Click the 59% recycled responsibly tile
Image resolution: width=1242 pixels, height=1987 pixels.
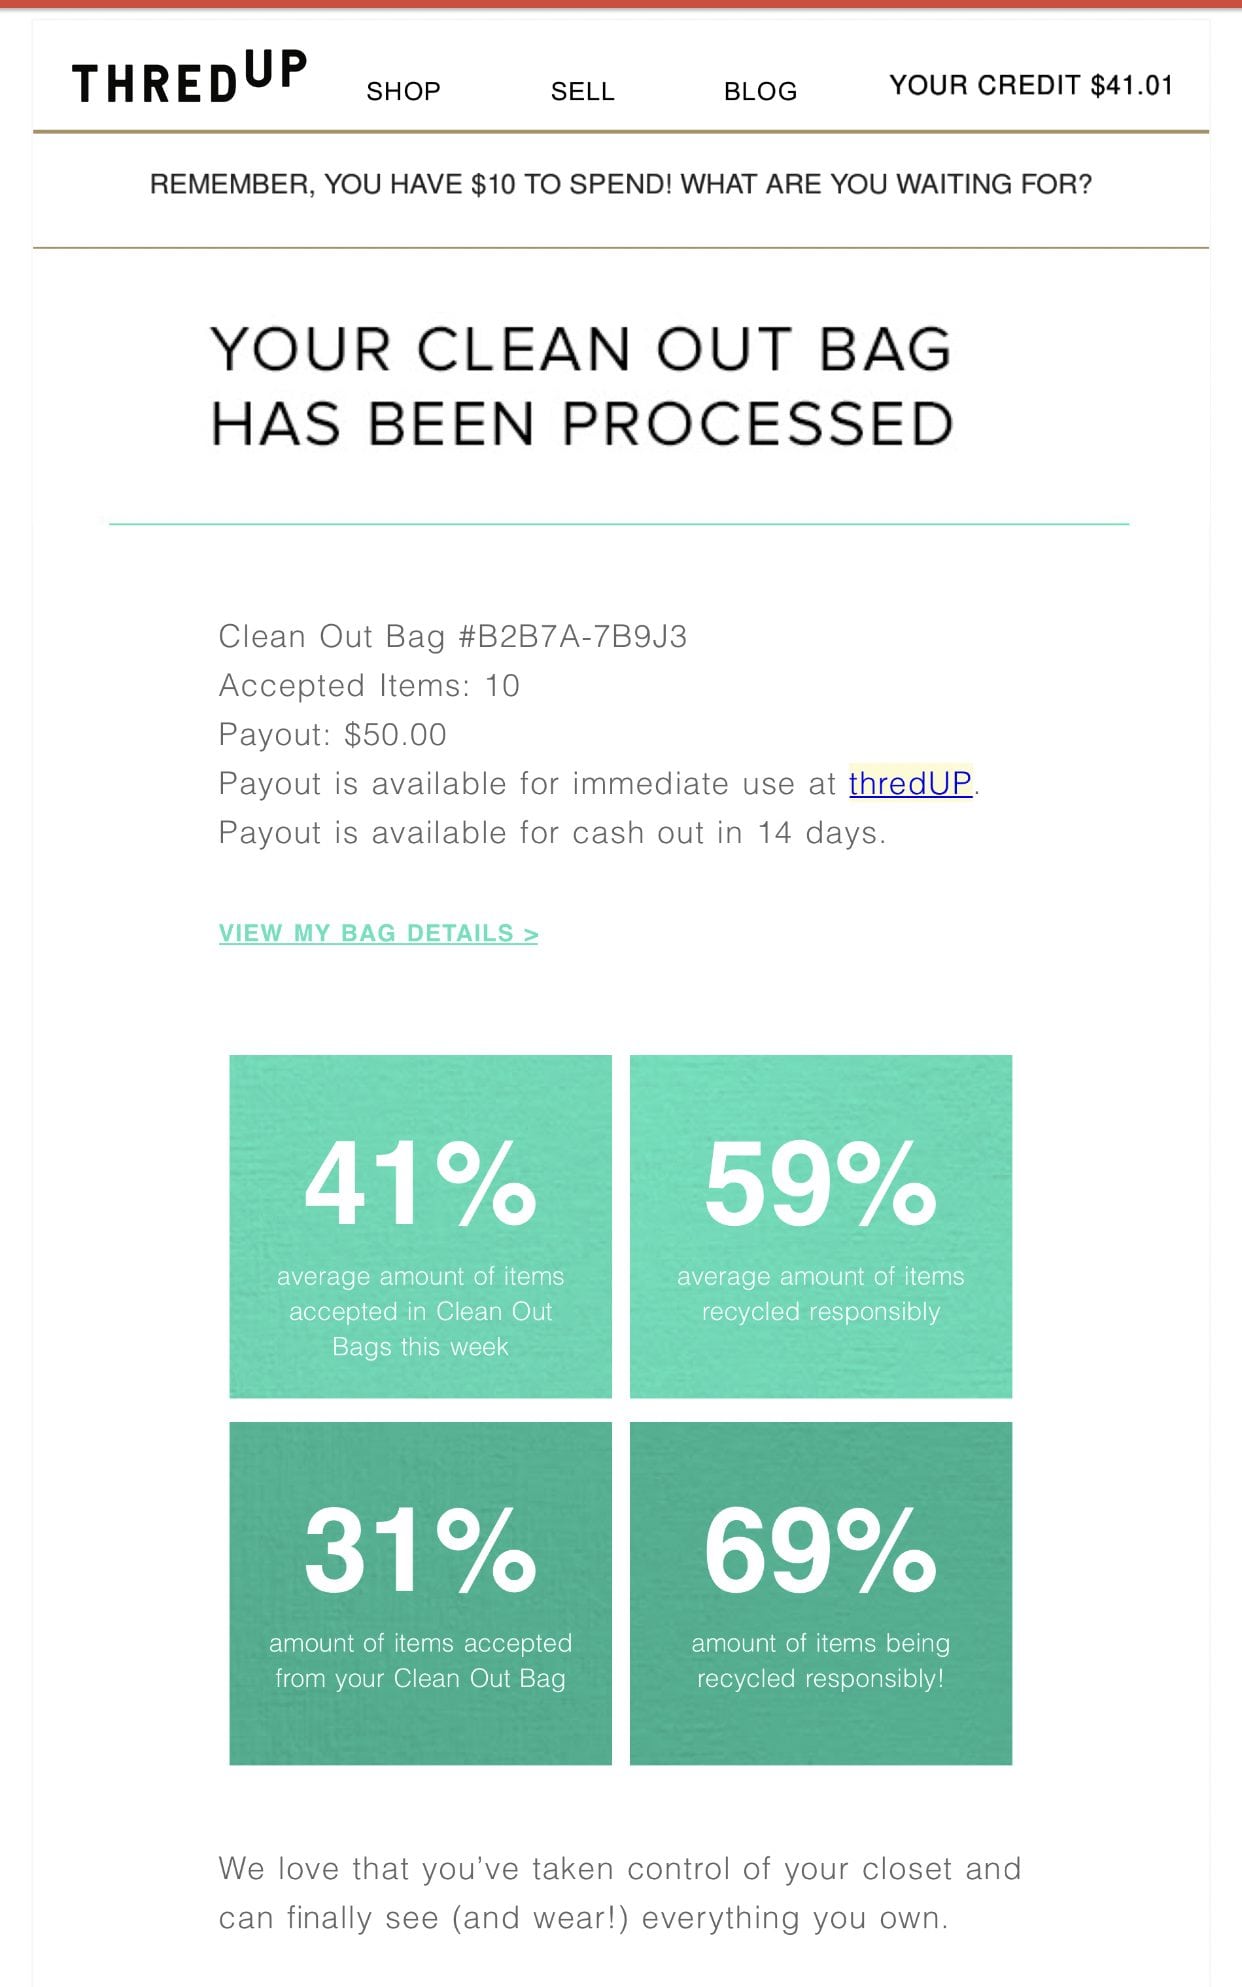tap(821, 1226)
